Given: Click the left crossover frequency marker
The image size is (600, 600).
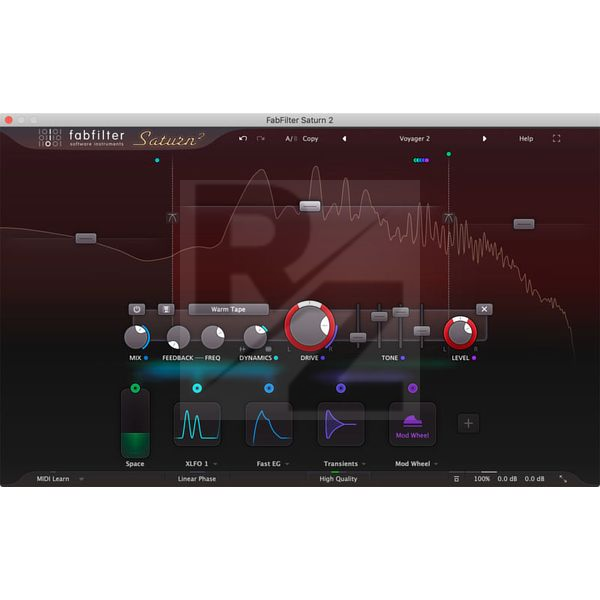Looking at the screenshot, I should pos(172,218).
